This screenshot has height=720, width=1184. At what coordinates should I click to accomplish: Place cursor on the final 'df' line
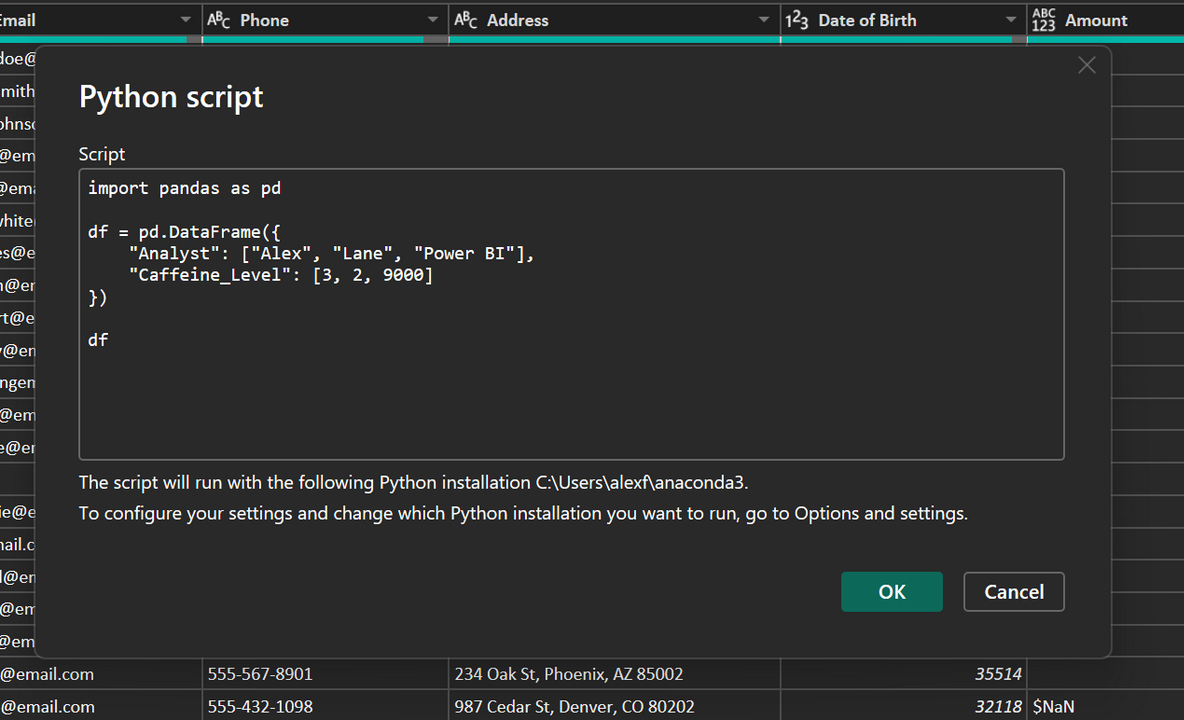pyautogui.click(x=98, y=340)
